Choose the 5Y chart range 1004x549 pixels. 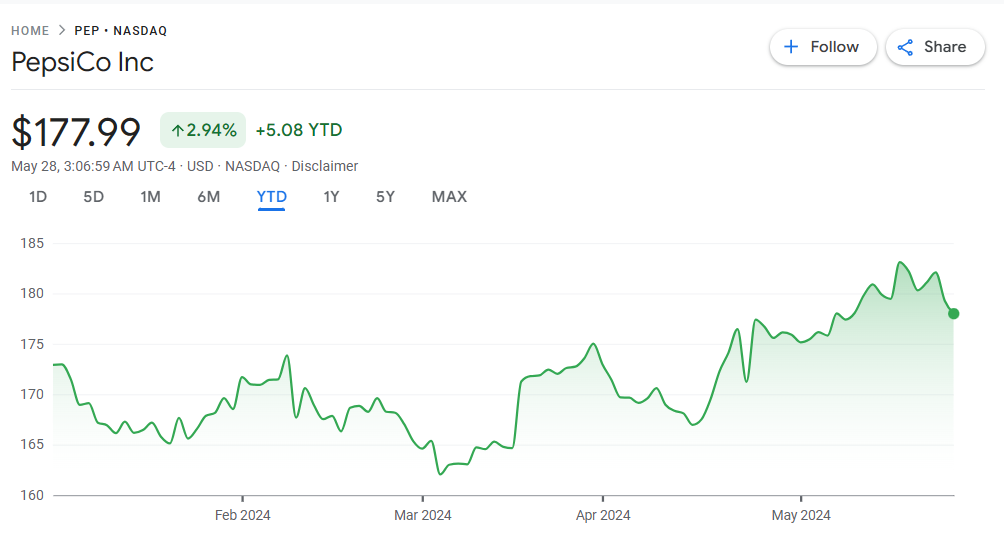385,197
